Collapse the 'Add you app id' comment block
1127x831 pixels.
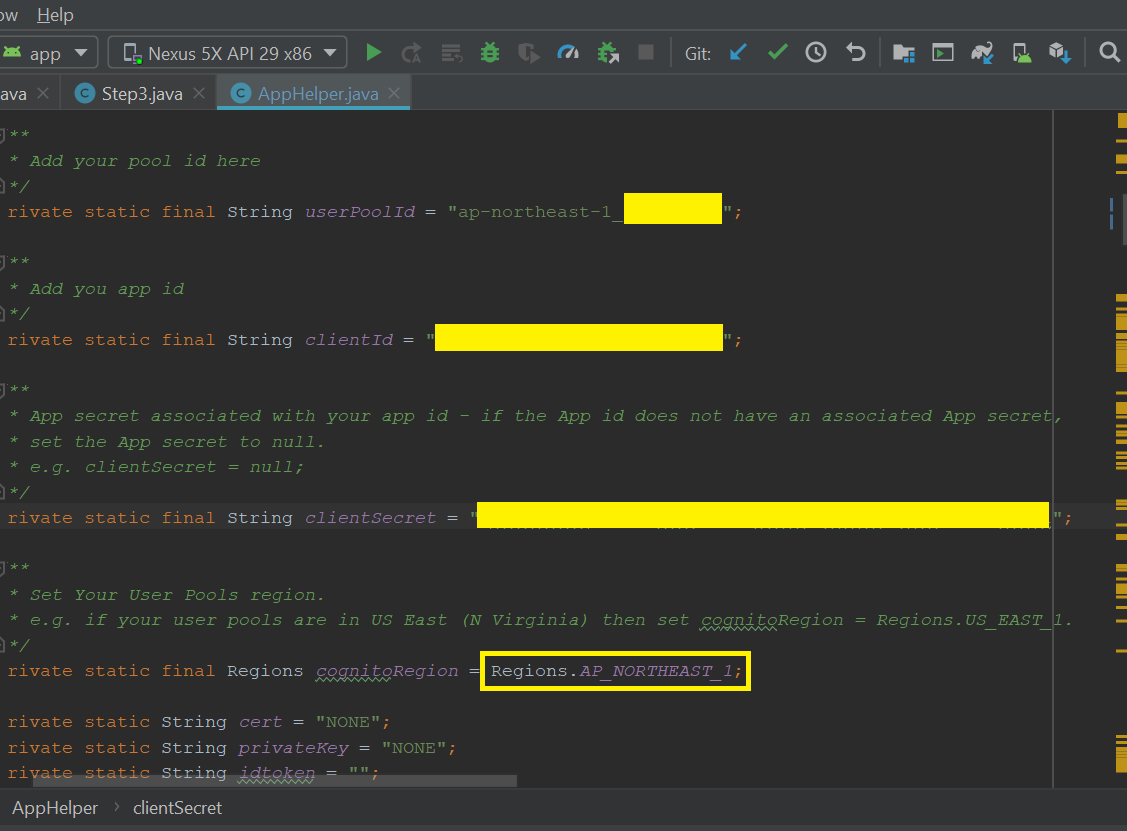click(x=2, y=262)
